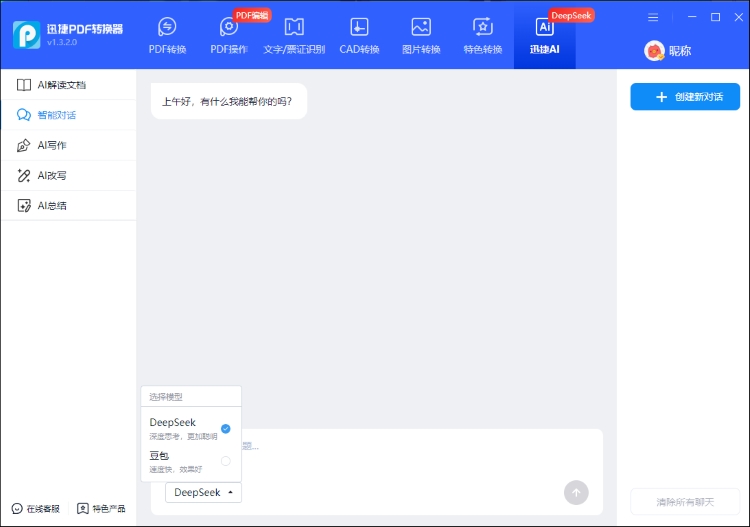Screen dimensions: 750x527
Task: Select the 文字/票证识别 OCR icon
Action: pyautogui.click(x=294, y=27)
